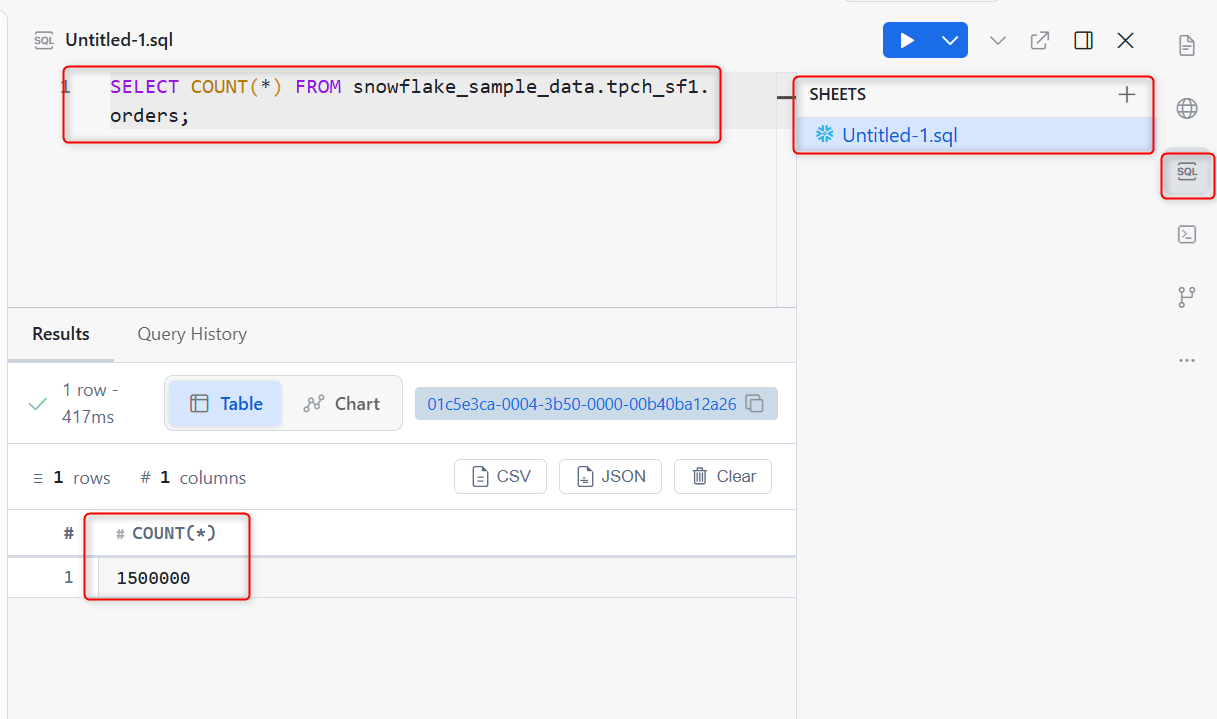Open the globe icon in right sidebar
This screenshot has height=719, width=1217.
tap(1187, 108)
